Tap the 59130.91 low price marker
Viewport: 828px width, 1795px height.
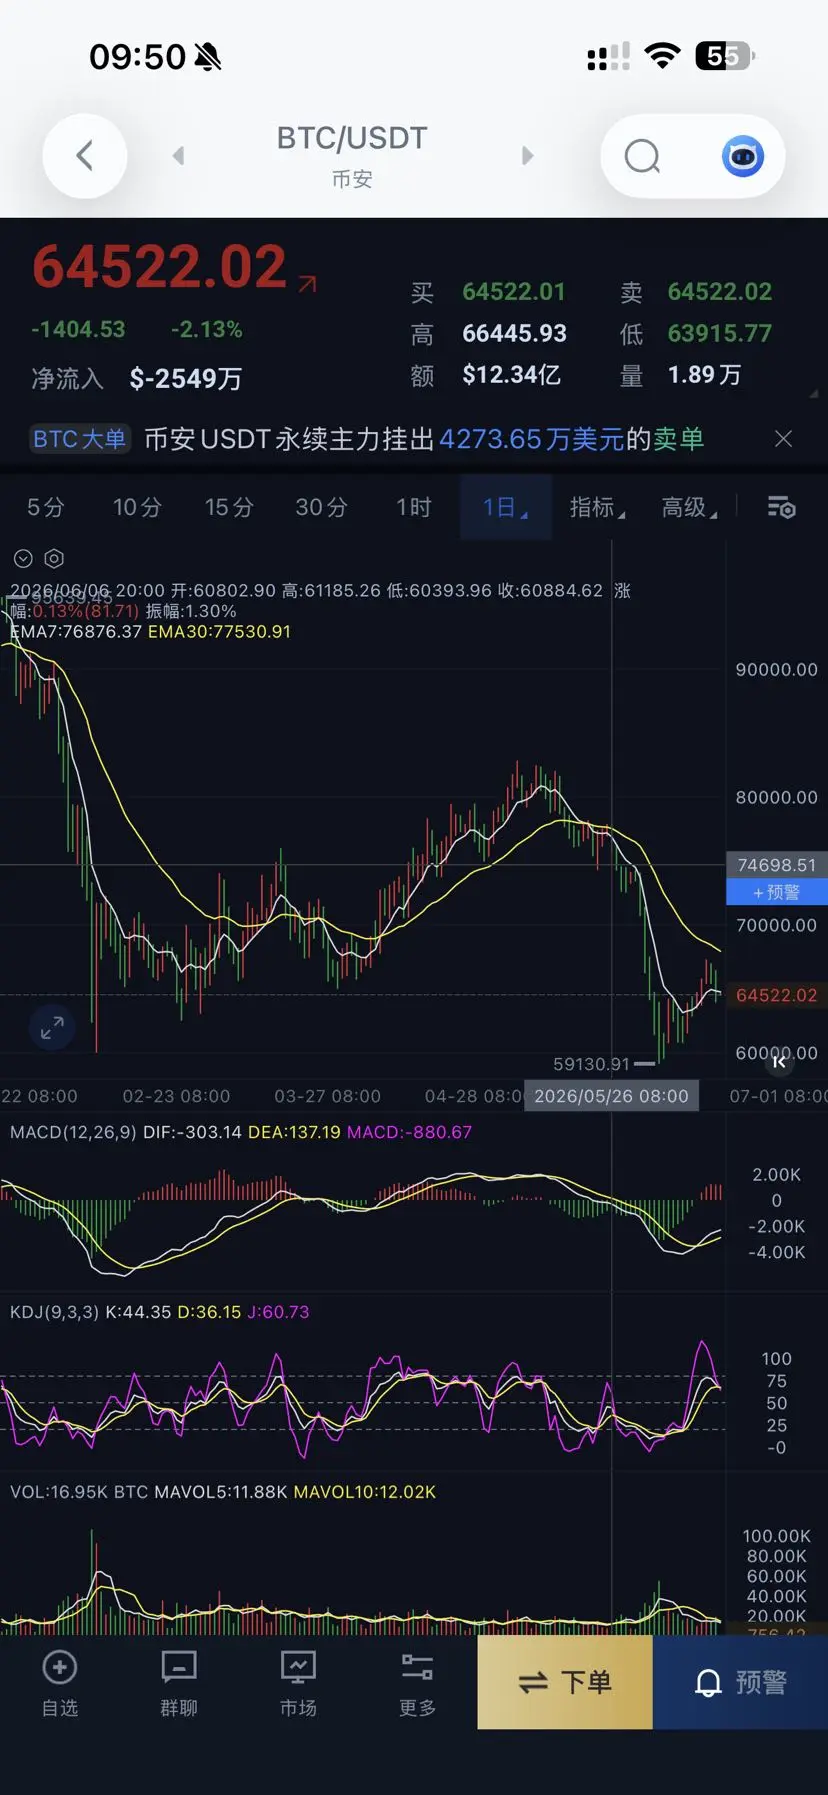(x=592, y=1064)
